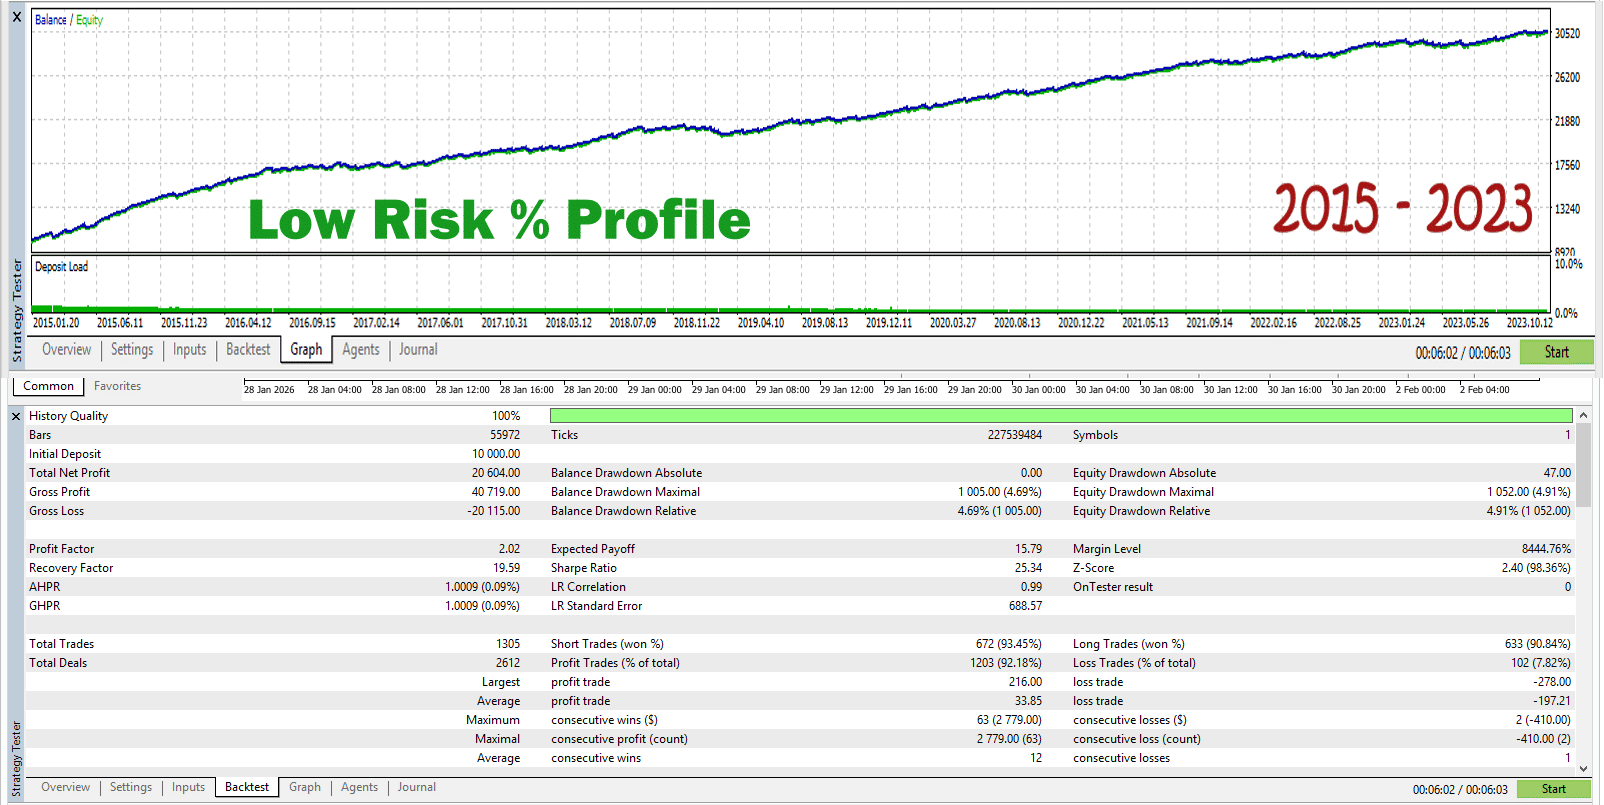Open the Inputs tab in upper panel
This screenshot has height=805, width=1604.
[189, 350]
